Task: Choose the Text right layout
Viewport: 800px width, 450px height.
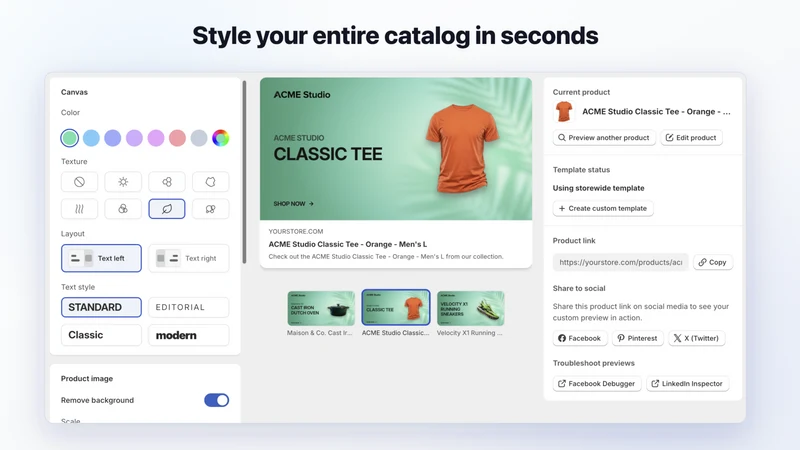Action: coord(189,258)
